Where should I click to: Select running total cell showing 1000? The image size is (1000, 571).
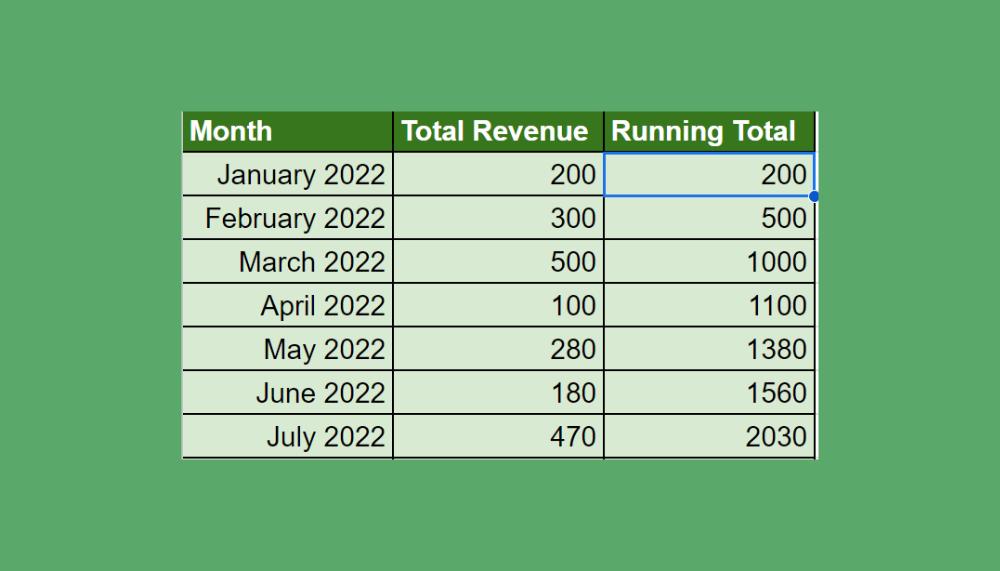709,262
